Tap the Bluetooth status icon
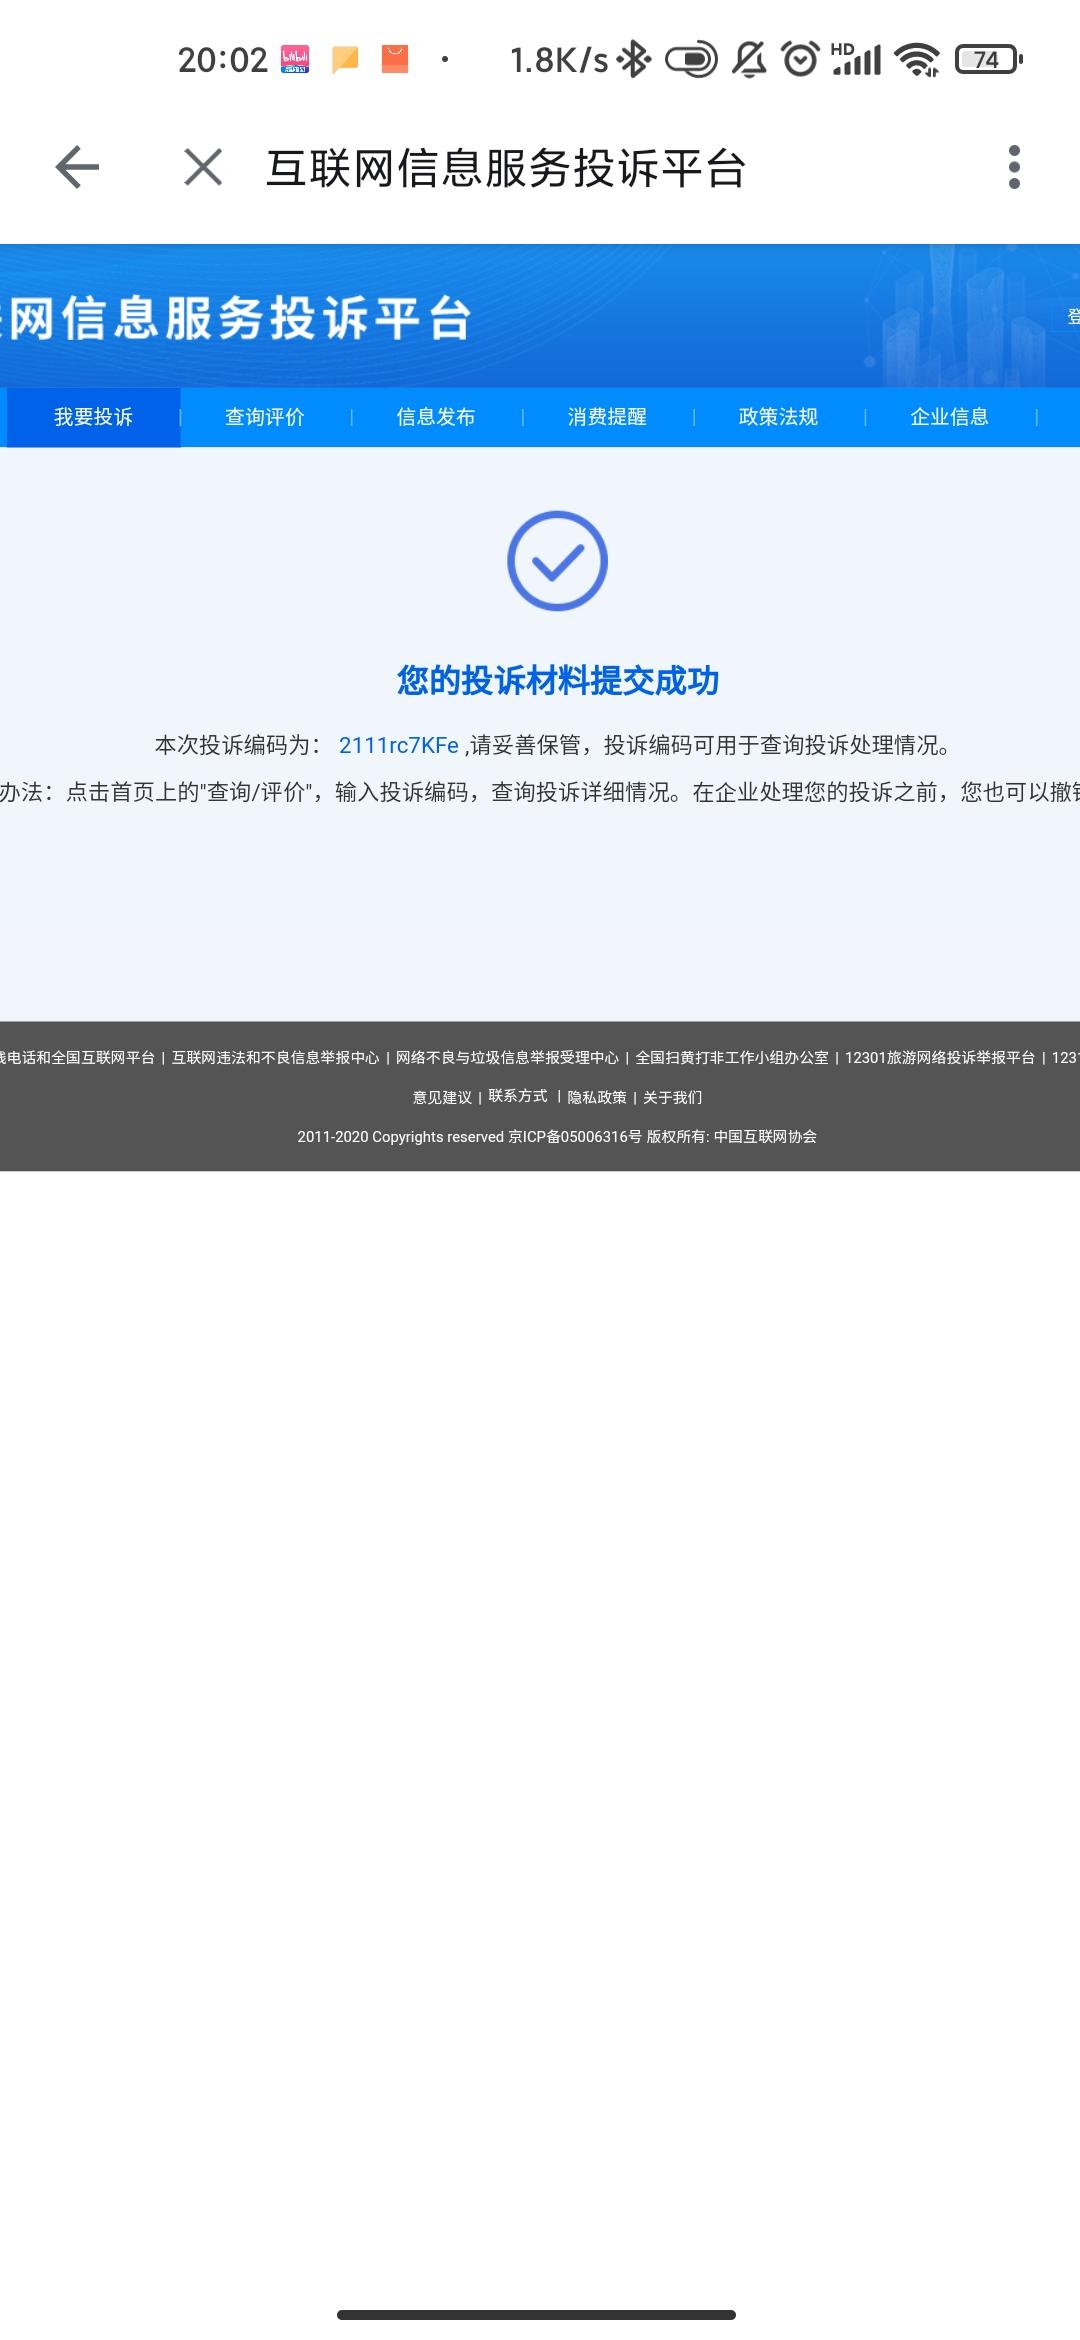Screen dimensions: 1080x2340 634,60
